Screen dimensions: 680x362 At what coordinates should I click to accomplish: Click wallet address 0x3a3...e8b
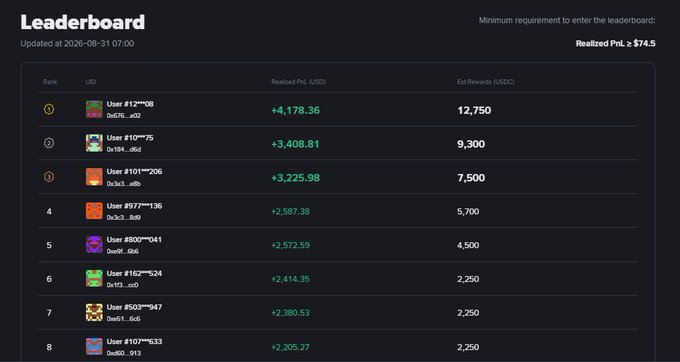(x=124, y=183)
